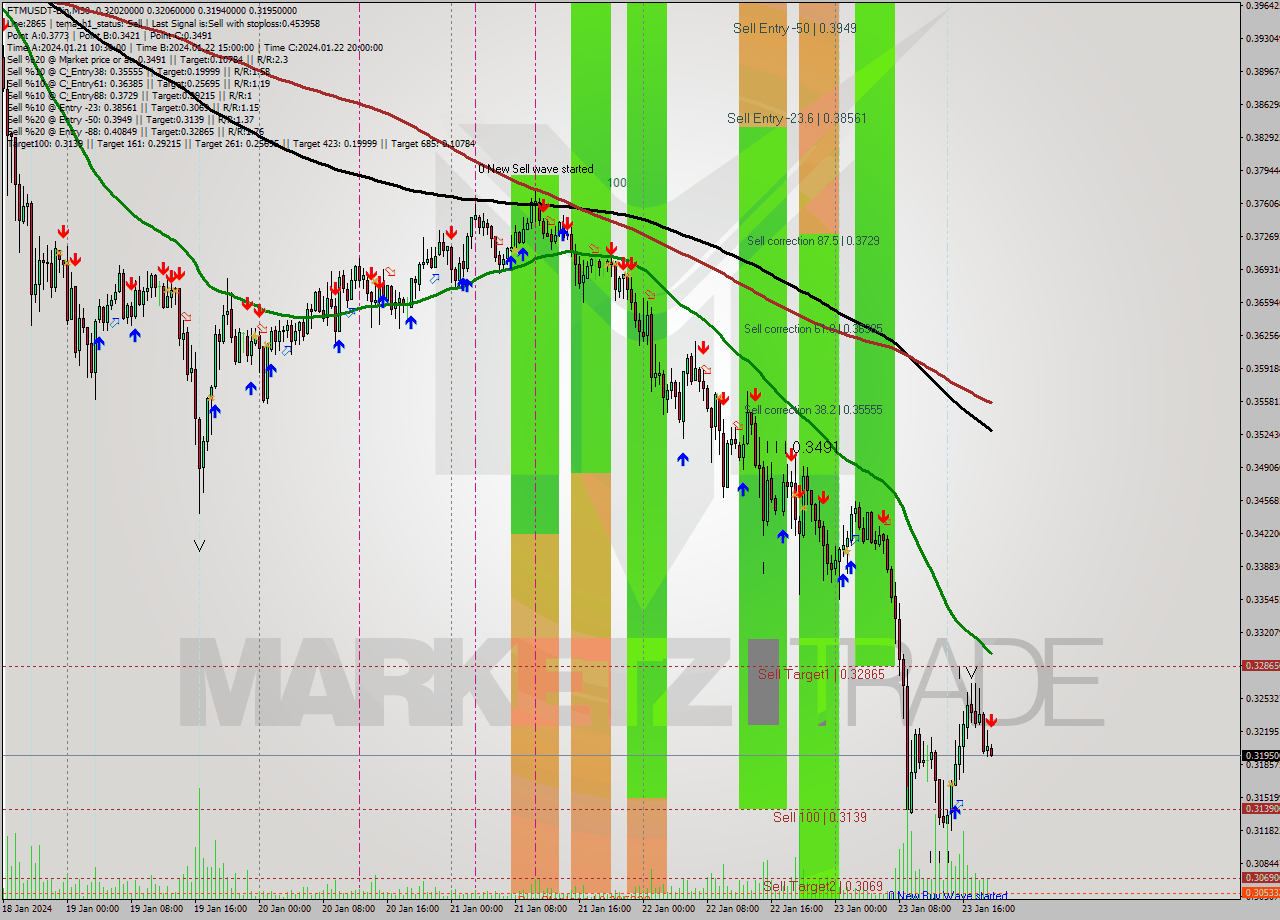This screenshot has width=1280, height=920.
Task: Click the V marker above the 23 Jan rebound peak
Action: 970,672
